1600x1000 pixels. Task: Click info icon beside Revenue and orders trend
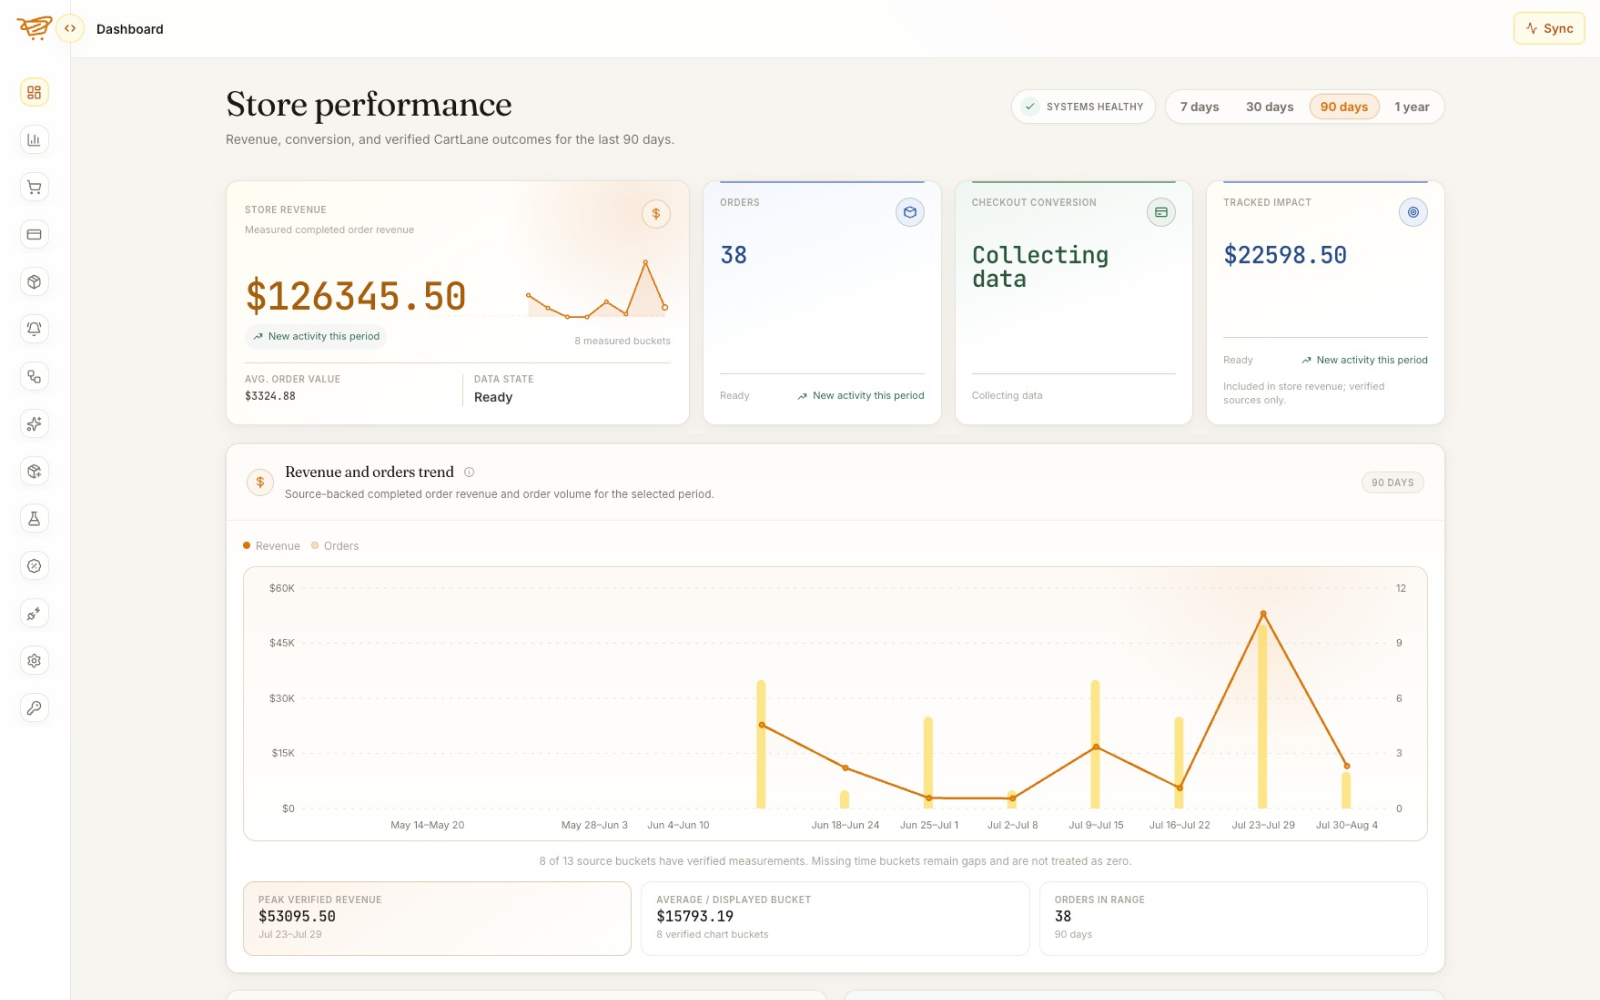click(x=469, y=472)
